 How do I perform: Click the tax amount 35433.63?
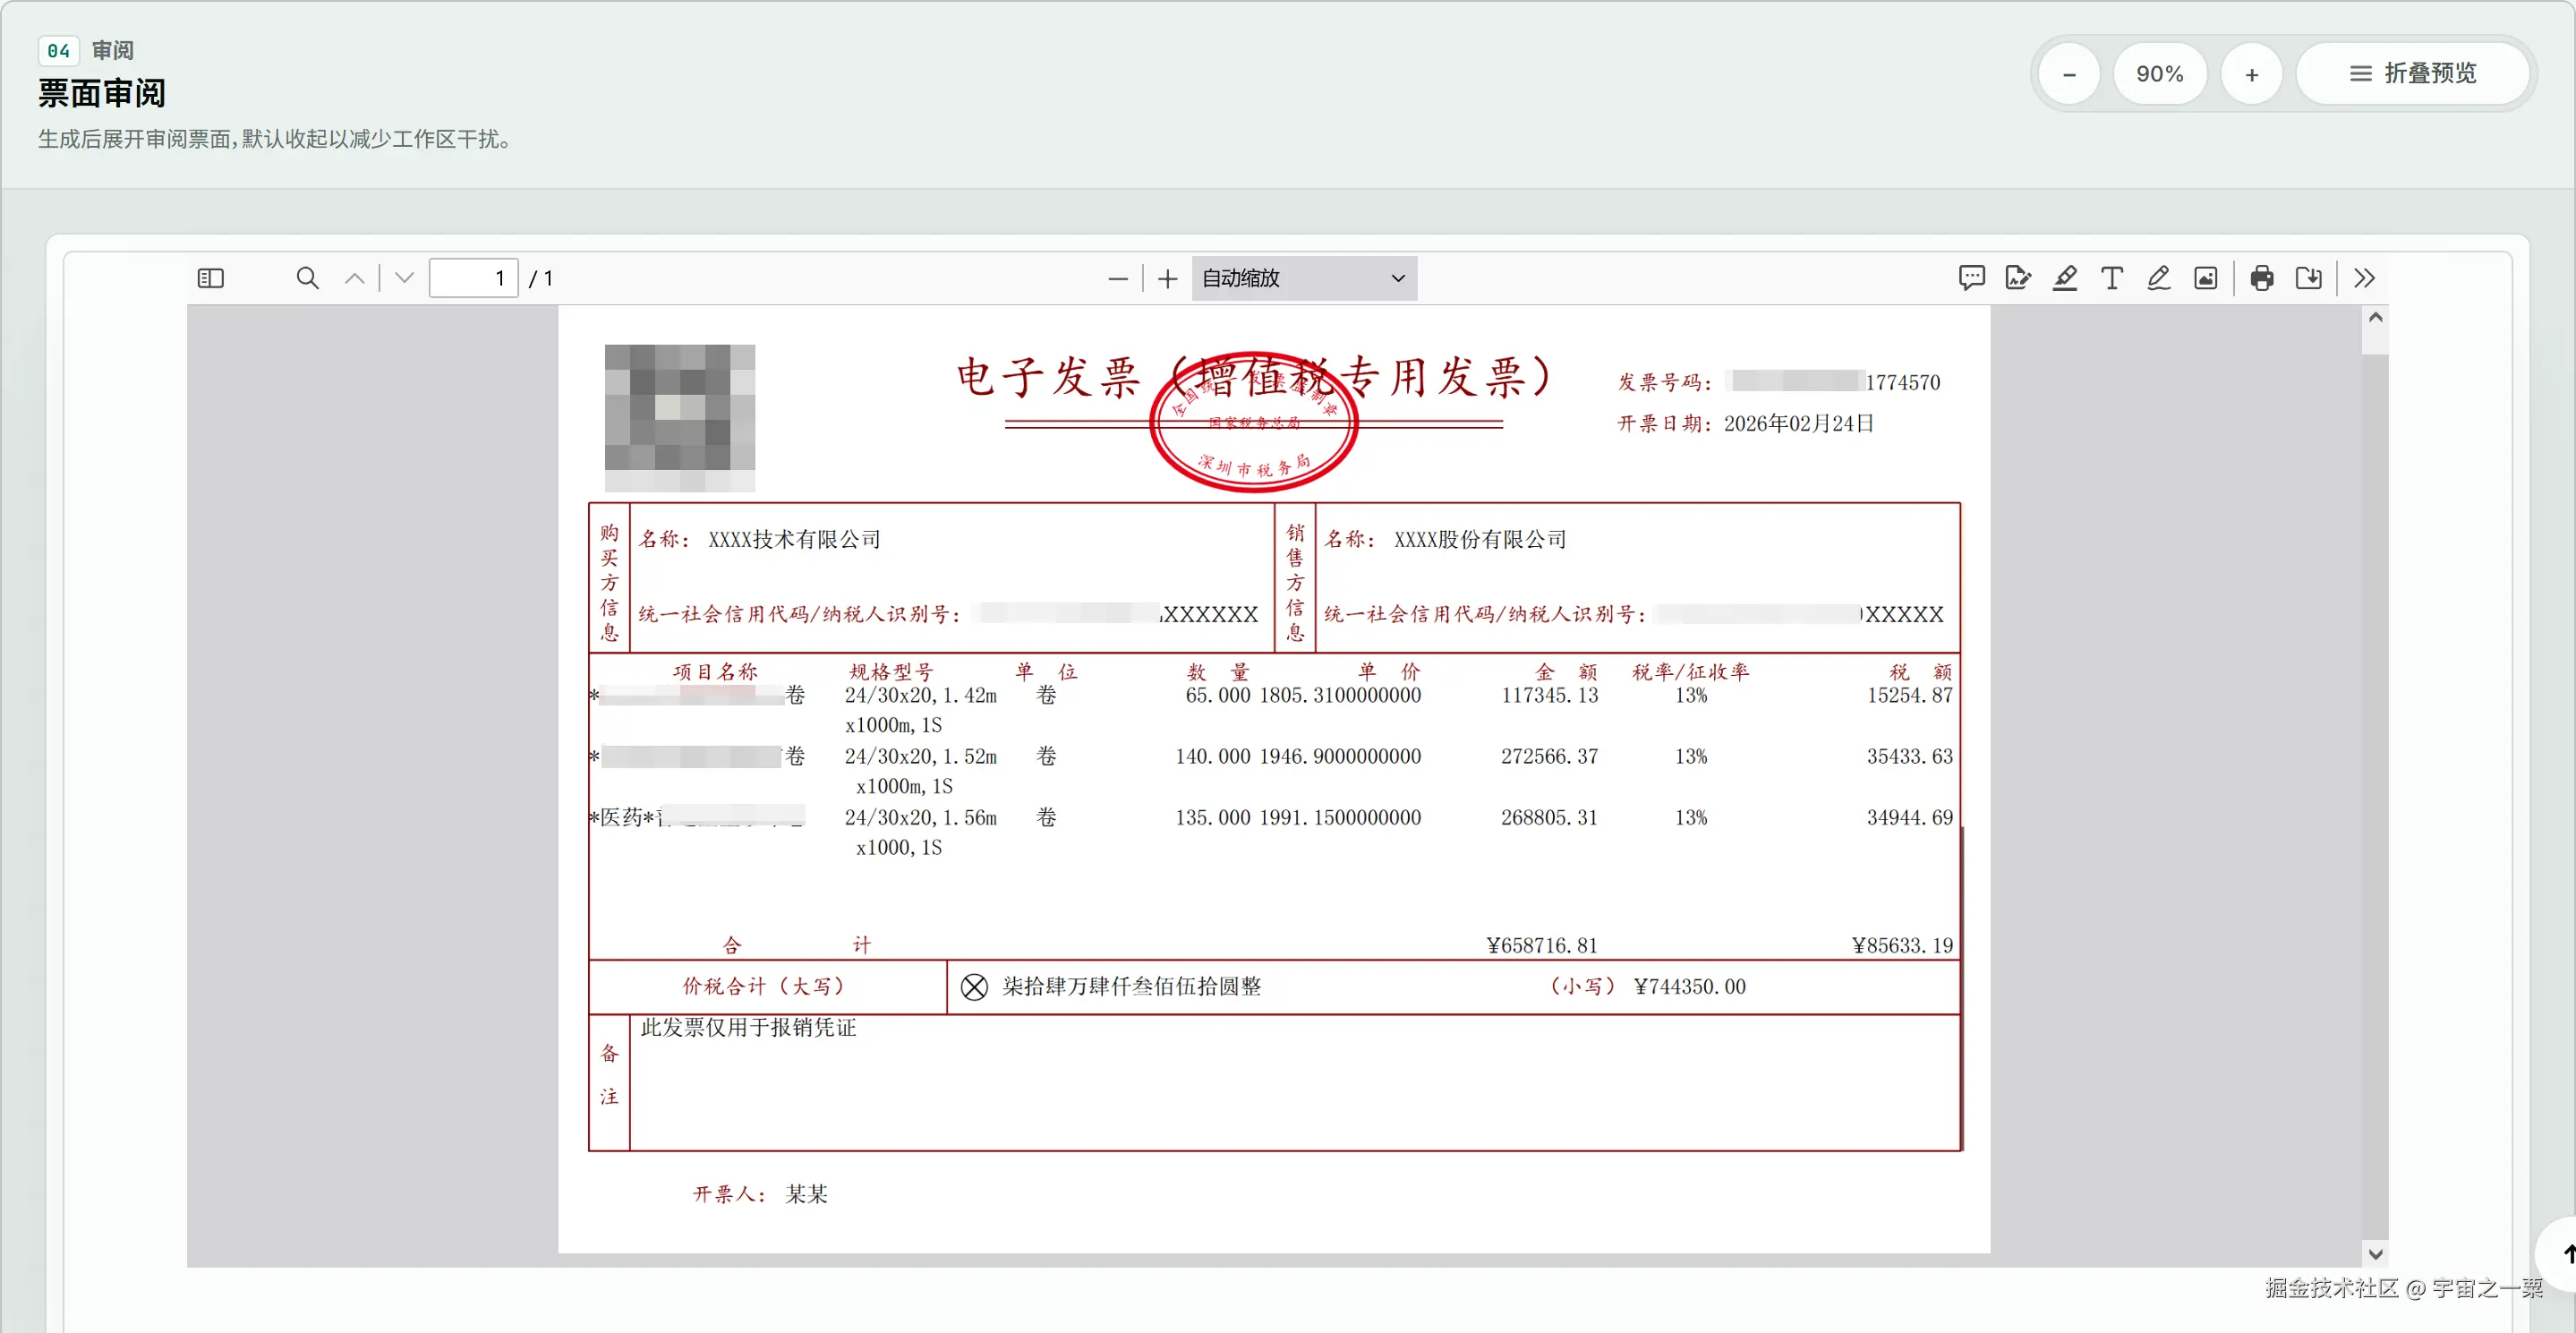[x=1909, y=757]
